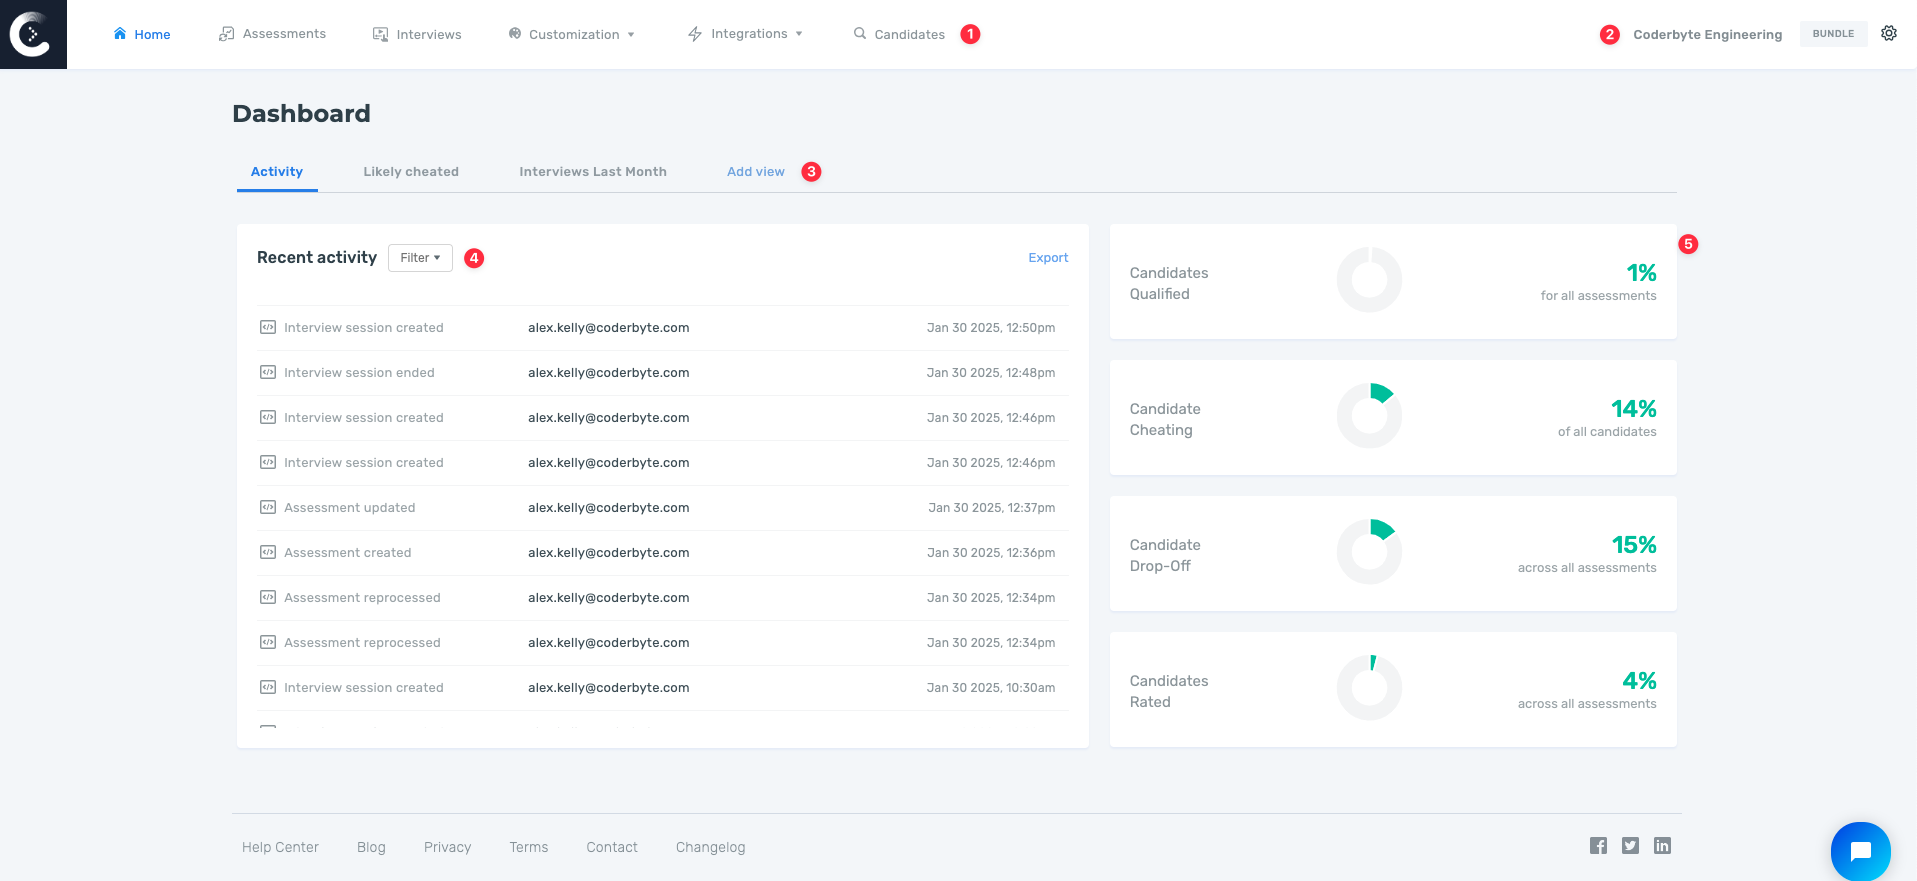Open the Twitter icon in footer

click(1630, 846)
